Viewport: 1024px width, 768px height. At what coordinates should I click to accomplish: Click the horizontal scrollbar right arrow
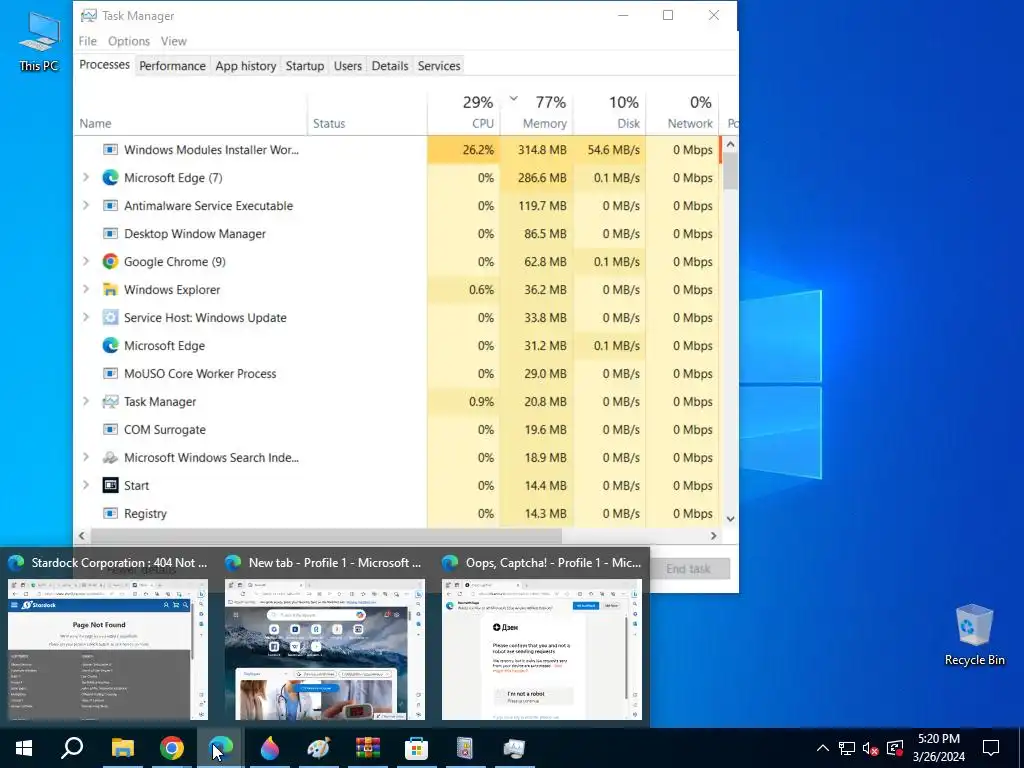click(713, 536)
